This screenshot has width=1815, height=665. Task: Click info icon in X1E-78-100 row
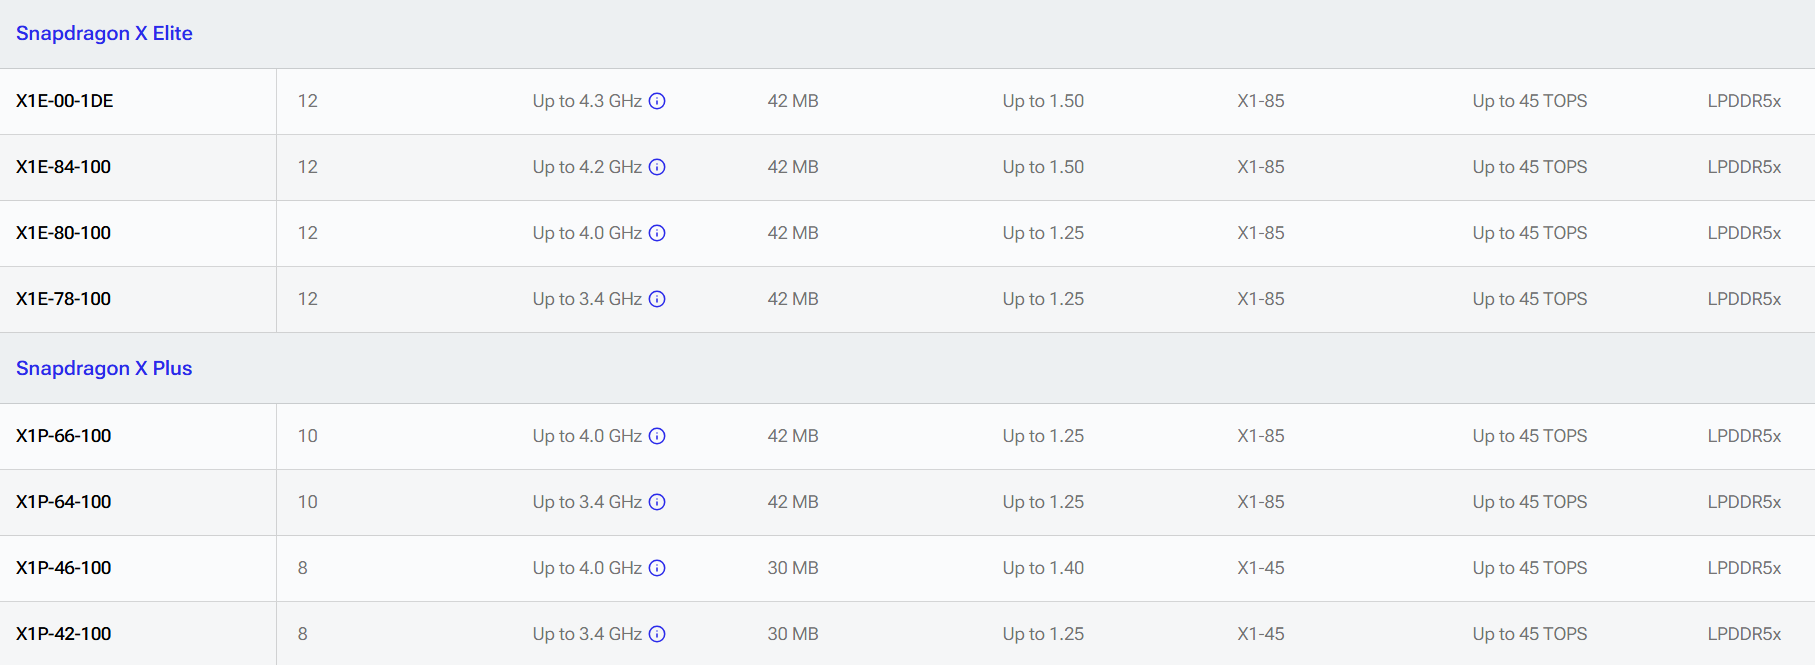coord(657,299)
